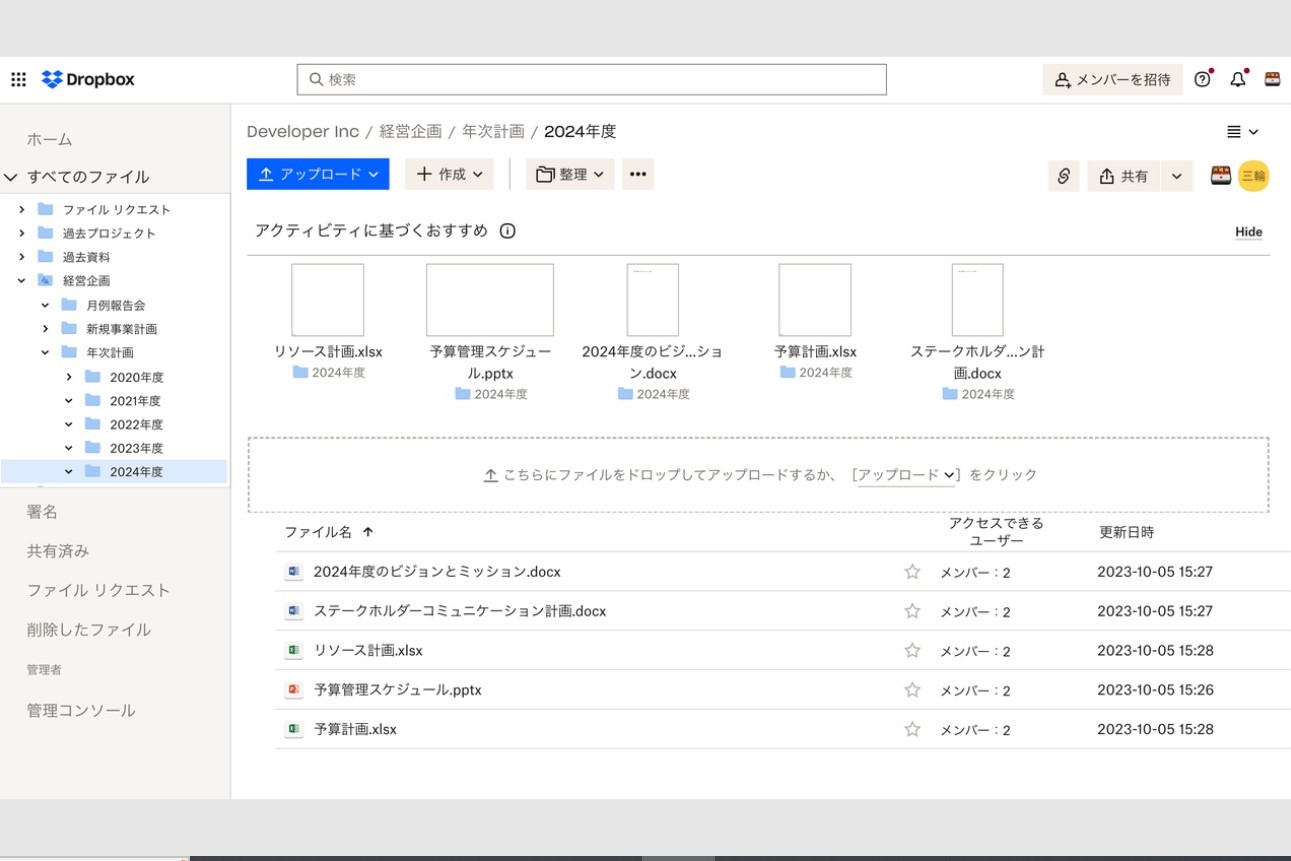
Task: Open the アップロード dropdown arrow
Action: [373, 174]
